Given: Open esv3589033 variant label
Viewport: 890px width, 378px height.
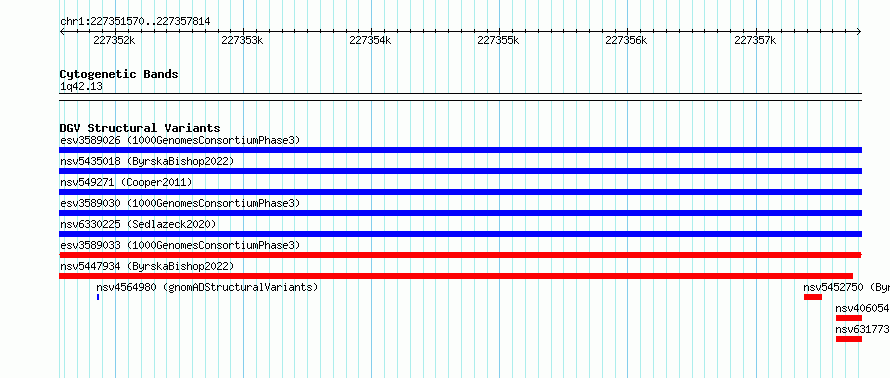Looking at the screenshot, I should click(180, 245).
